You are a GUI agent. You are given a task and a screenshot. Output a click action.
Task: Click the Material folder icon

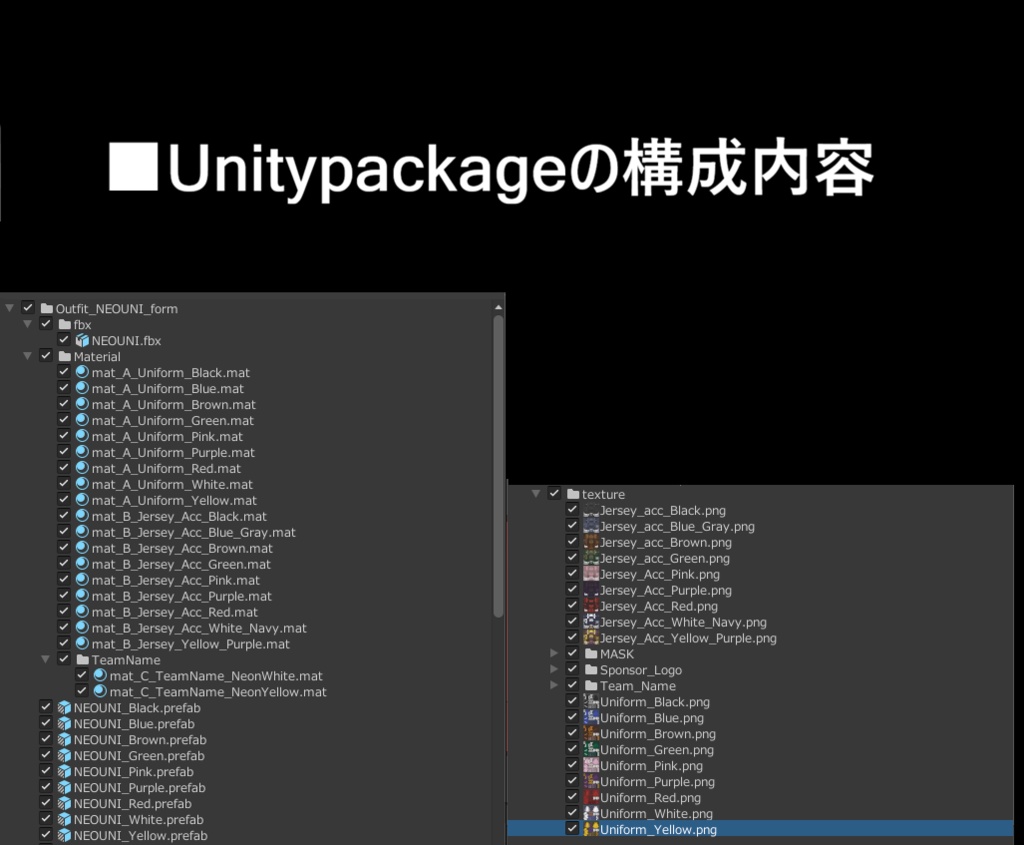pyautogui.click(x=65, y=357)
